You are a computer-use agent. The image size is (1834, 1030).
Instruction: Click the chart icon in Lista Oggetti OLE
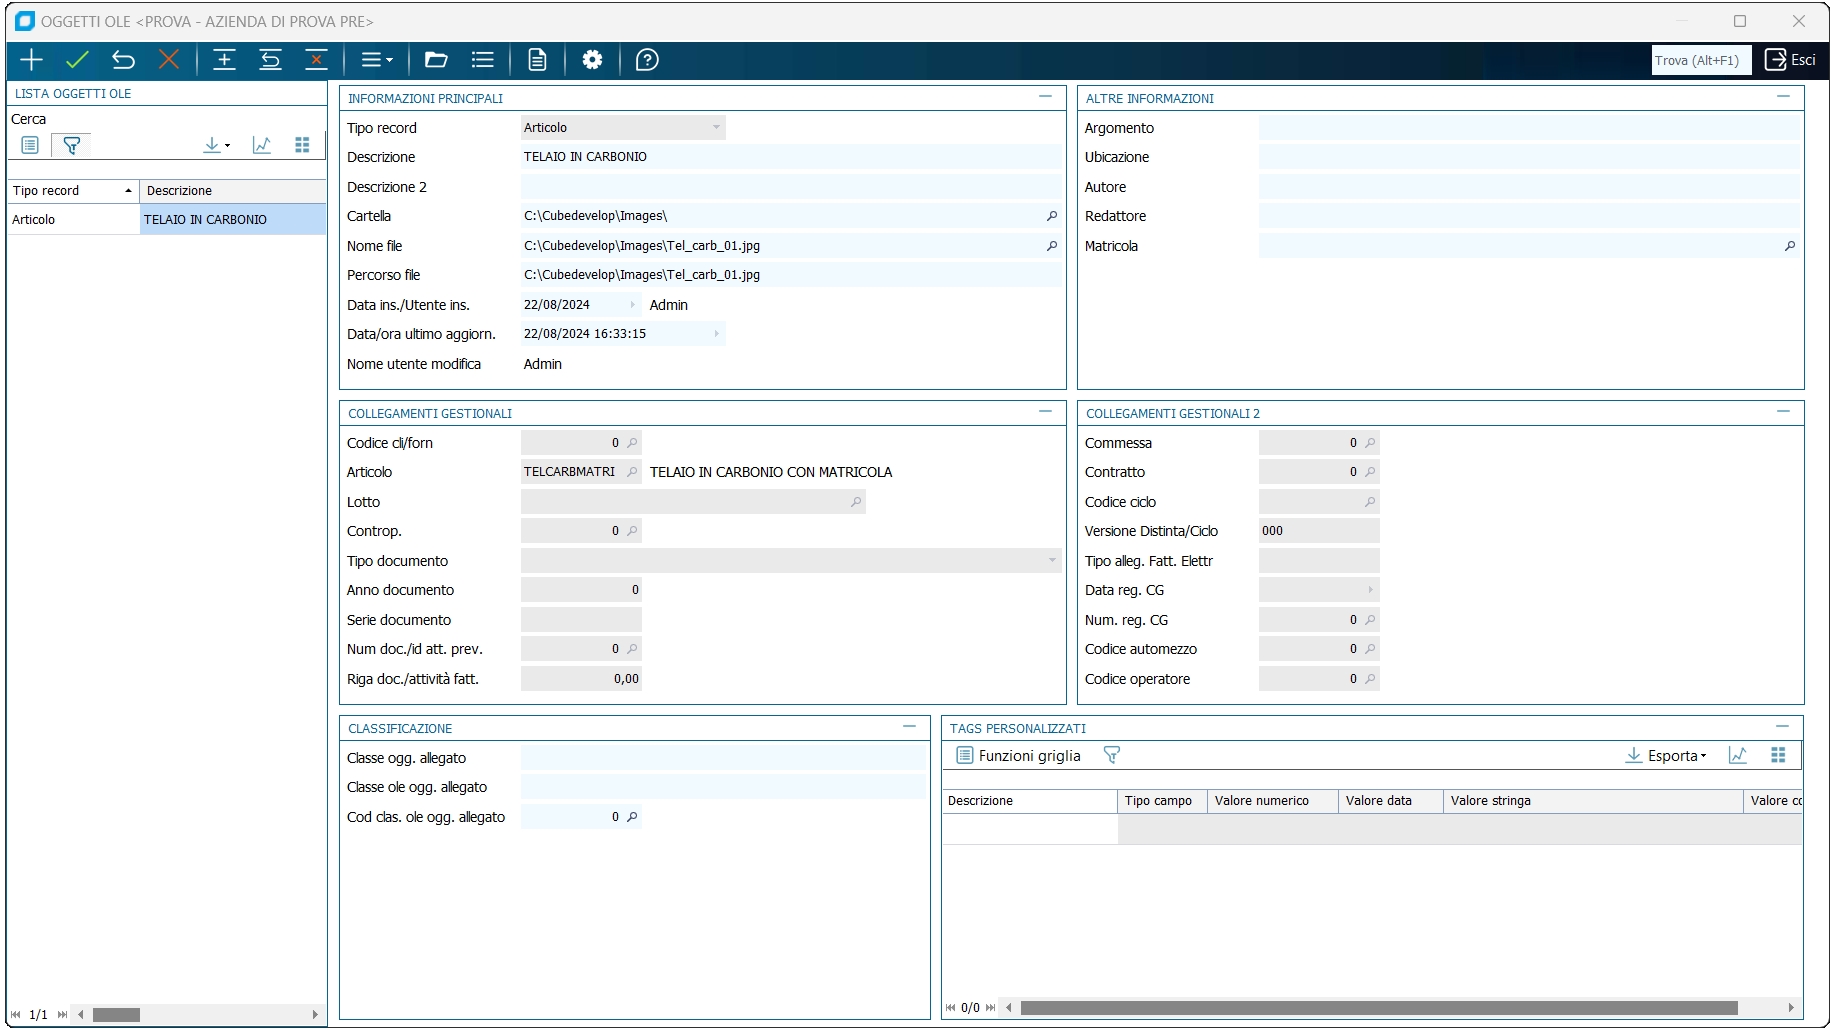[262, 145]
